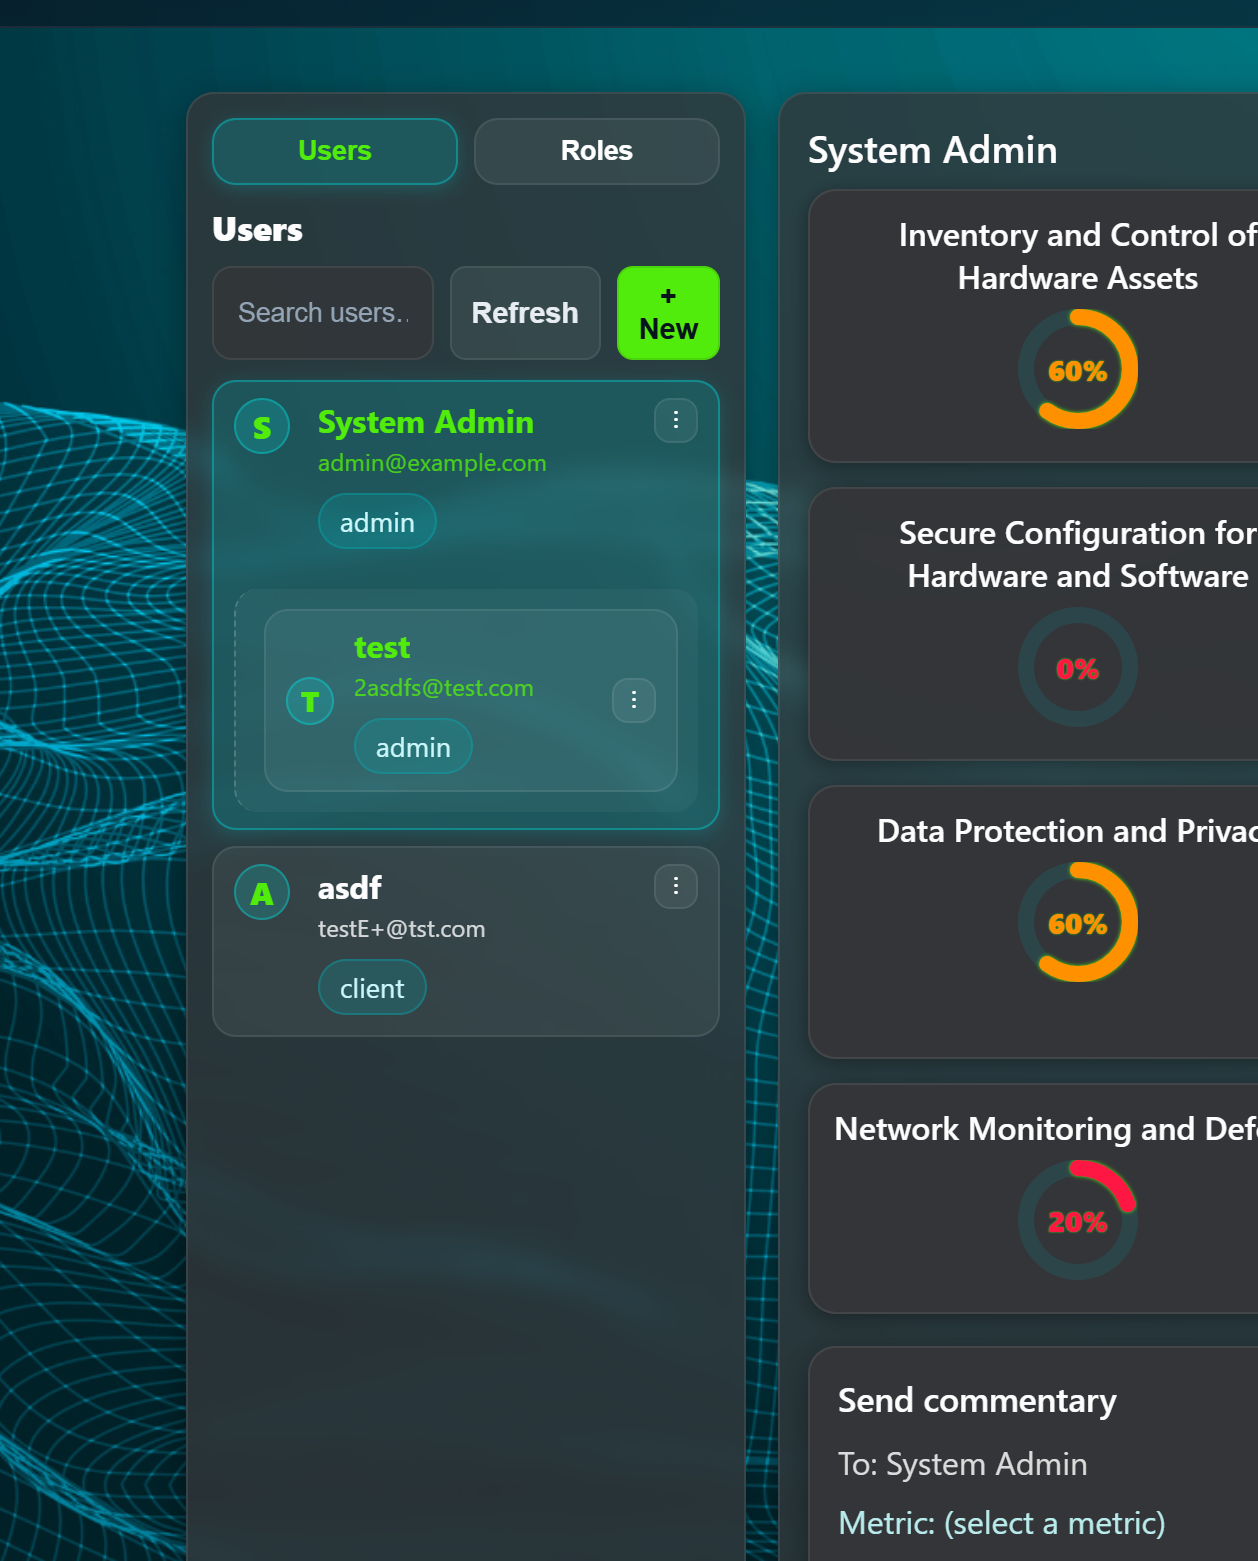Open options menu for test user
This screenshot has width=1258, height=1561.
click(x=634, y=700)
